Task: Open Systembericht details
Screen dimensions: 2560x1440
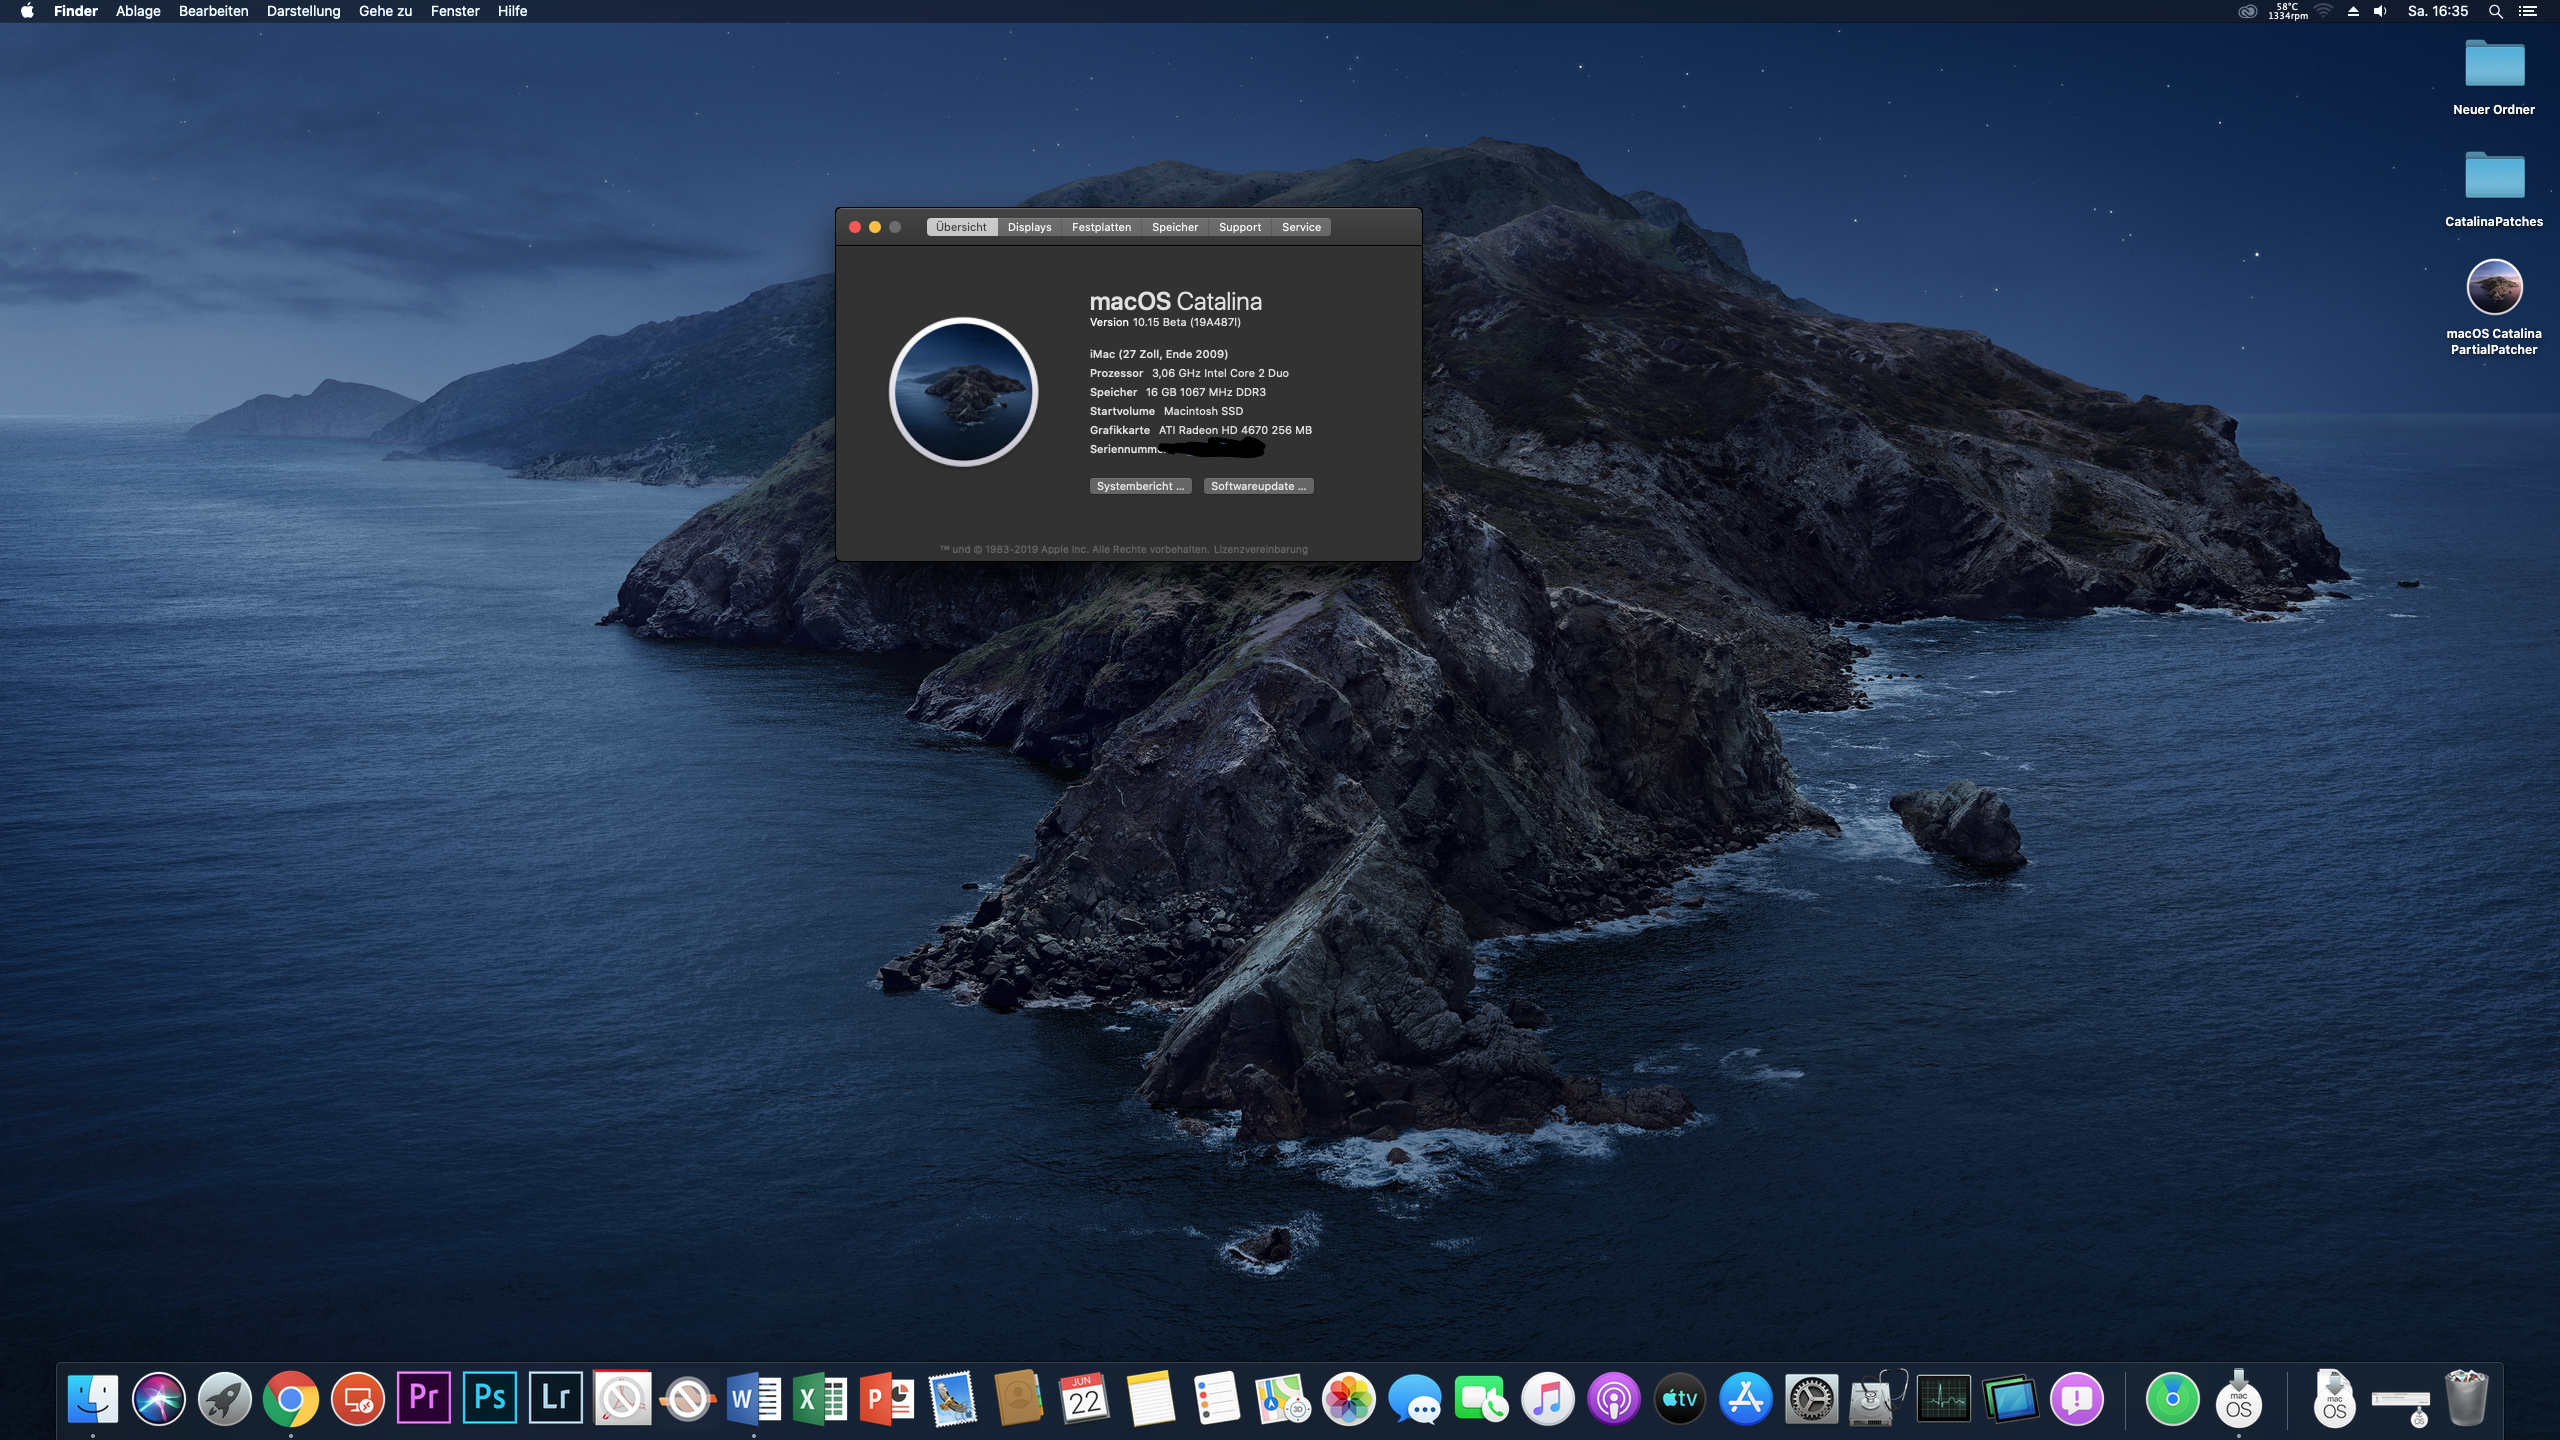Action: (1139, 485)
